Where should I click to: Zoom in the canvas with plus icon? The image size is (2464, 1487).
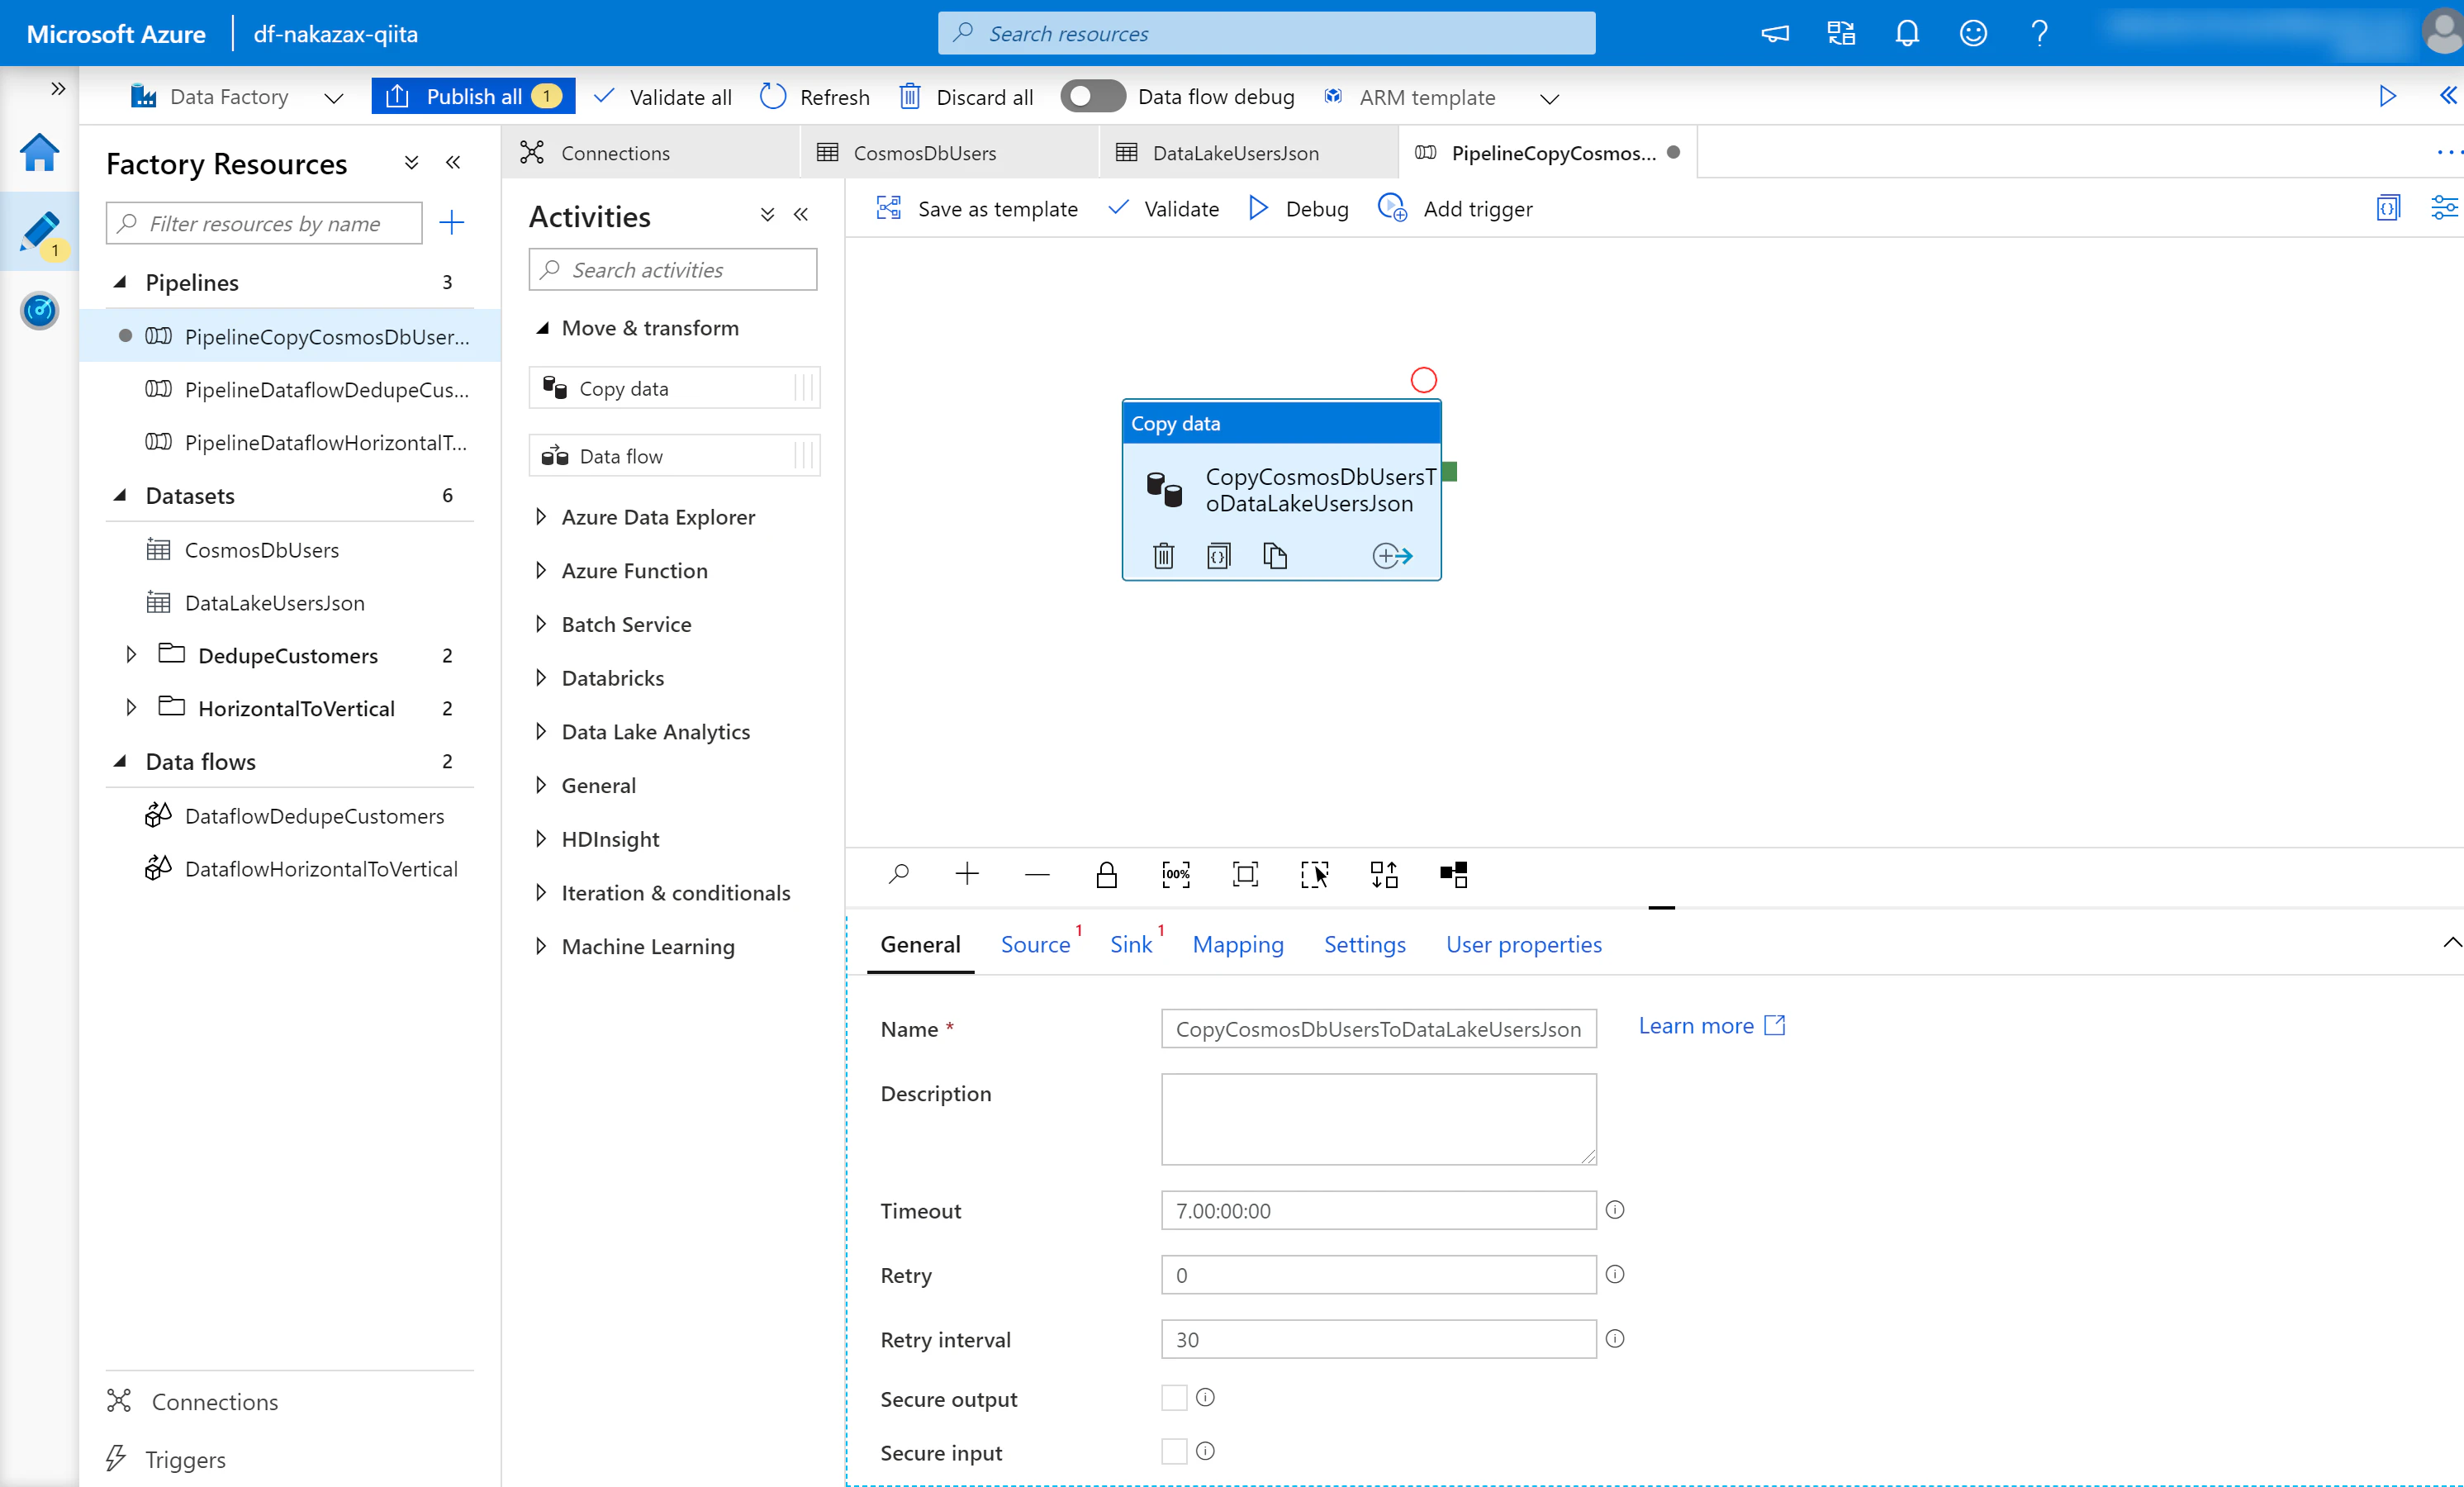[967, 875]
